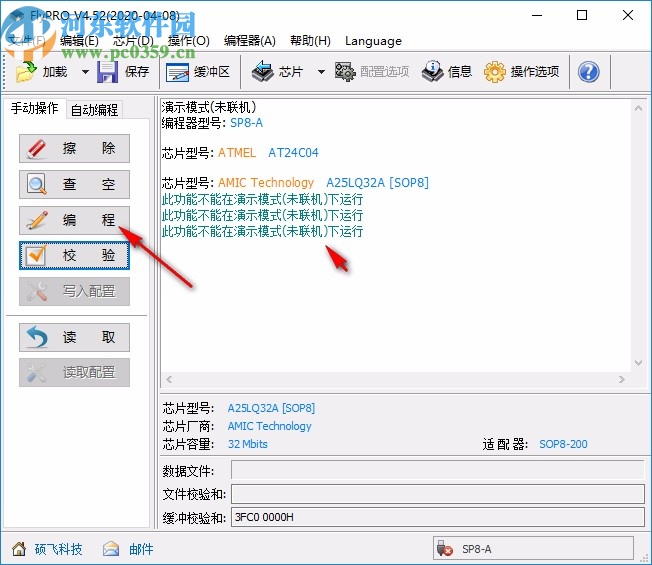The image size is (652, 565).
Task: Click '演示模式(未联机)' log line
Action: tap(208, 107)
